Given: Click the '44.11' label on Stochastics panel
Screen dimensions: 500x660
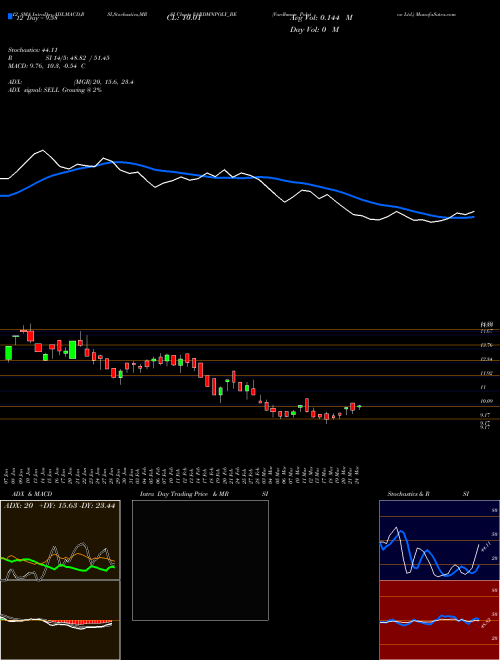Looking at the screenshot, I should click(484, 548).
